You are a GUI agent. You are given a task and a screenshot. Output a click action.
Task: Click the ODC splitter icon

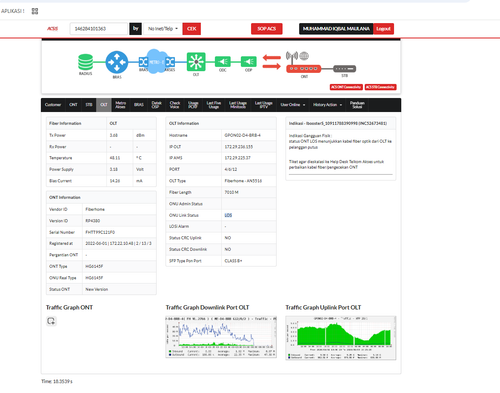click(x=223, y=62)
